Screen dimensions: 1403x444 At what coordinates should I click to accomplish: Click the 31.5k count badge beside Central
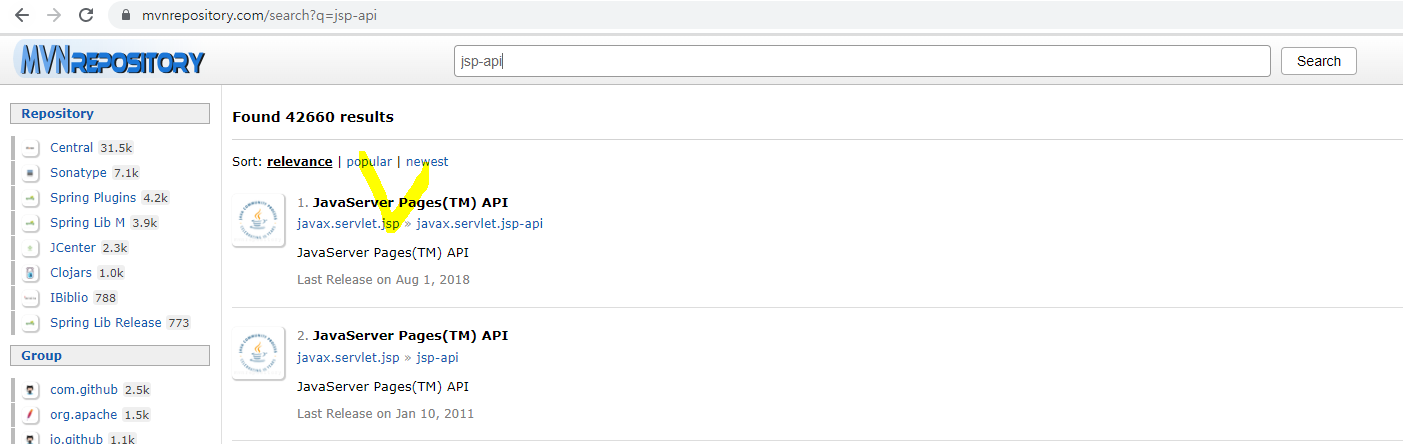[115, 148]
